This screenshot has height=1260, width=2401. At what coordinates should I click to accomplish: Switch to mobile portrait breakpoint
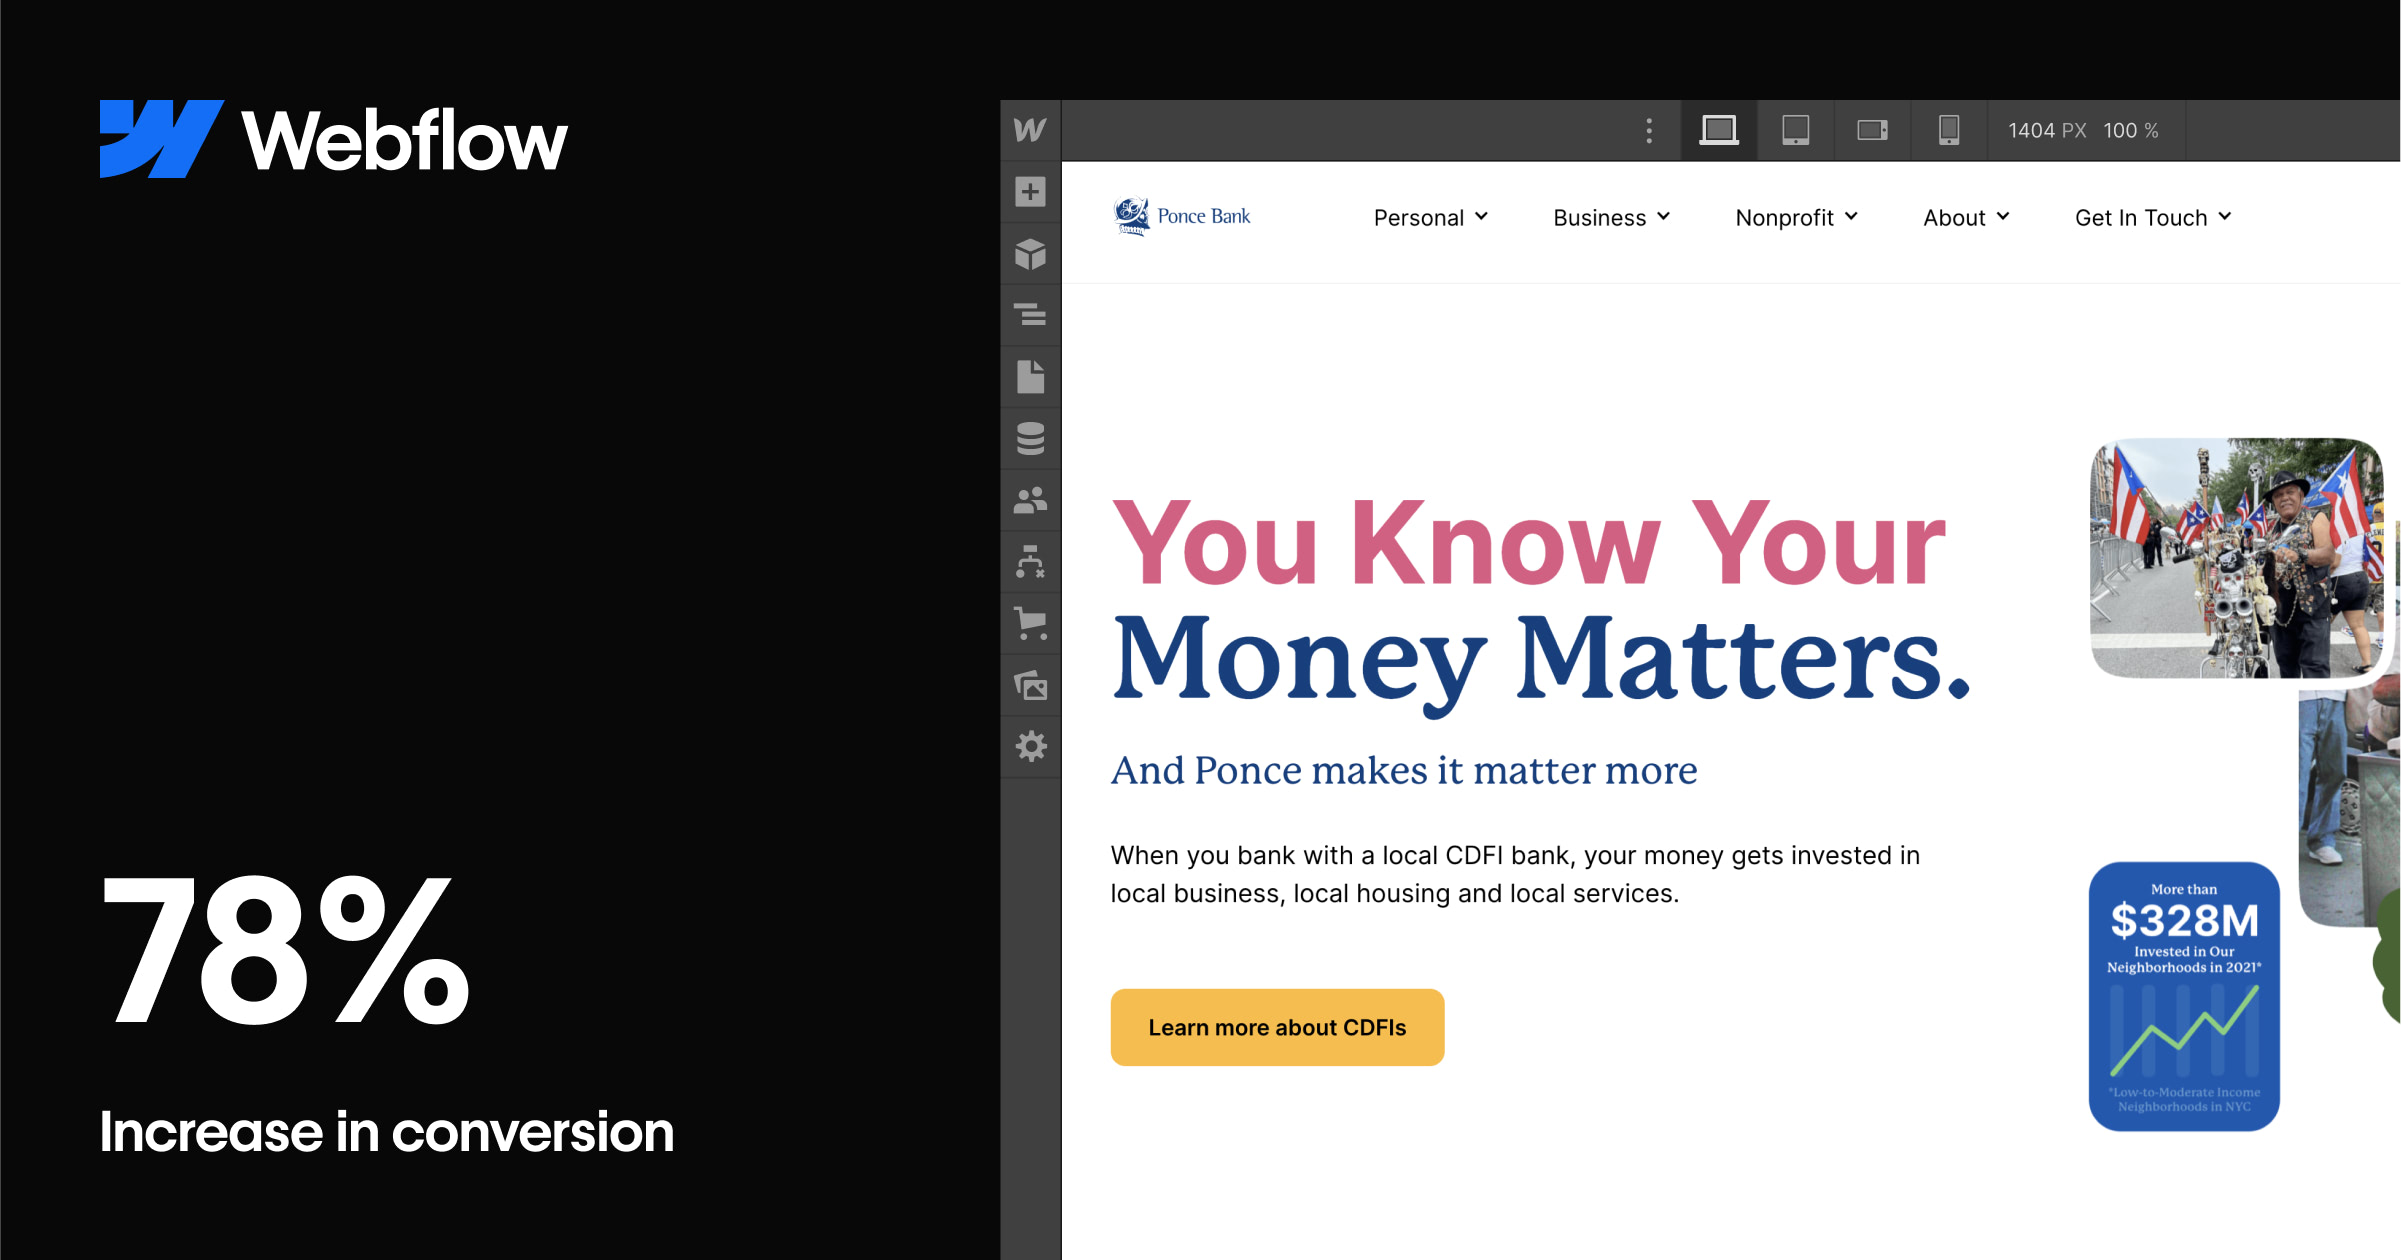click(1948, 130)
